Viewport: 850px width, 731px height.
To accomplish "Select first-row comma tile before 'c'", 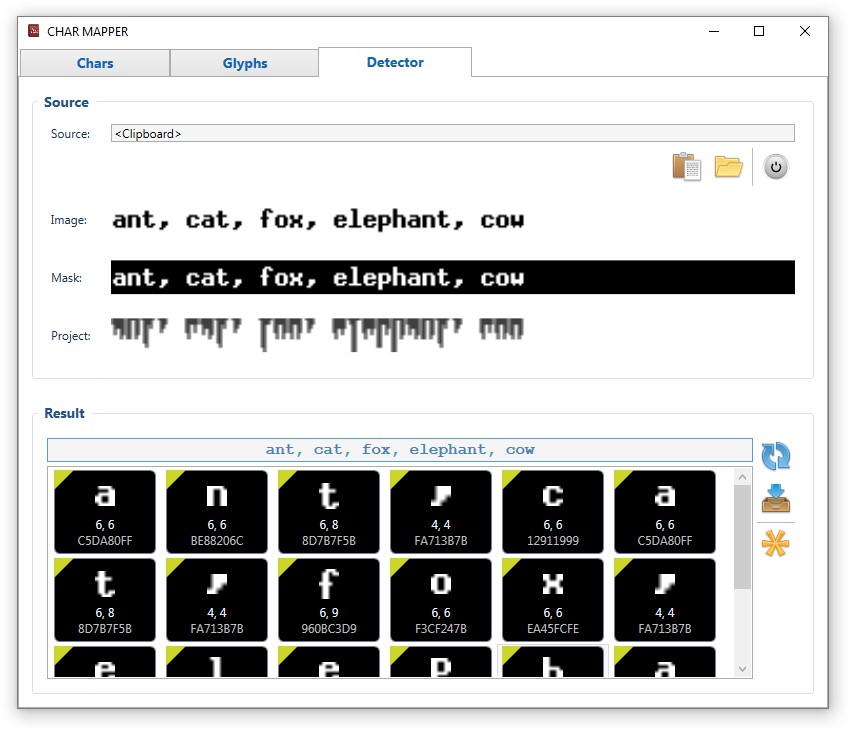I will pos(441,511).
